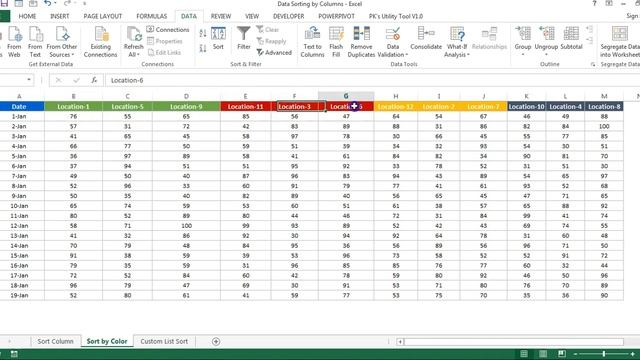Screen dimensions: 640x360
Task: Click Text to Columns
Action: (312, 41)
